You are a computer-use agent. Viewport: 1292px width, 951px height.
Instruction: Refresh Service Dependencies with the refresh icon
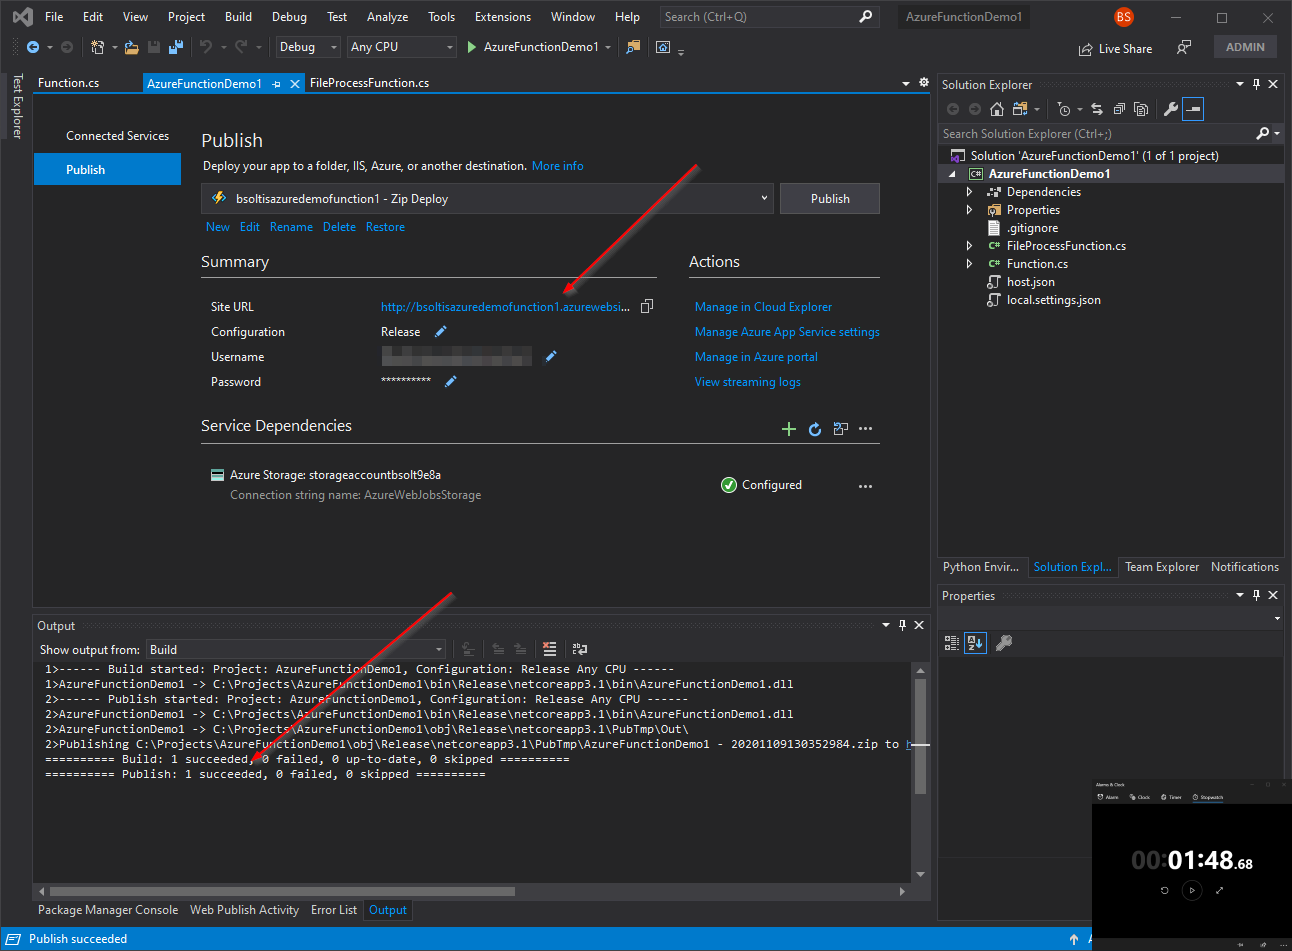[815, 429]
